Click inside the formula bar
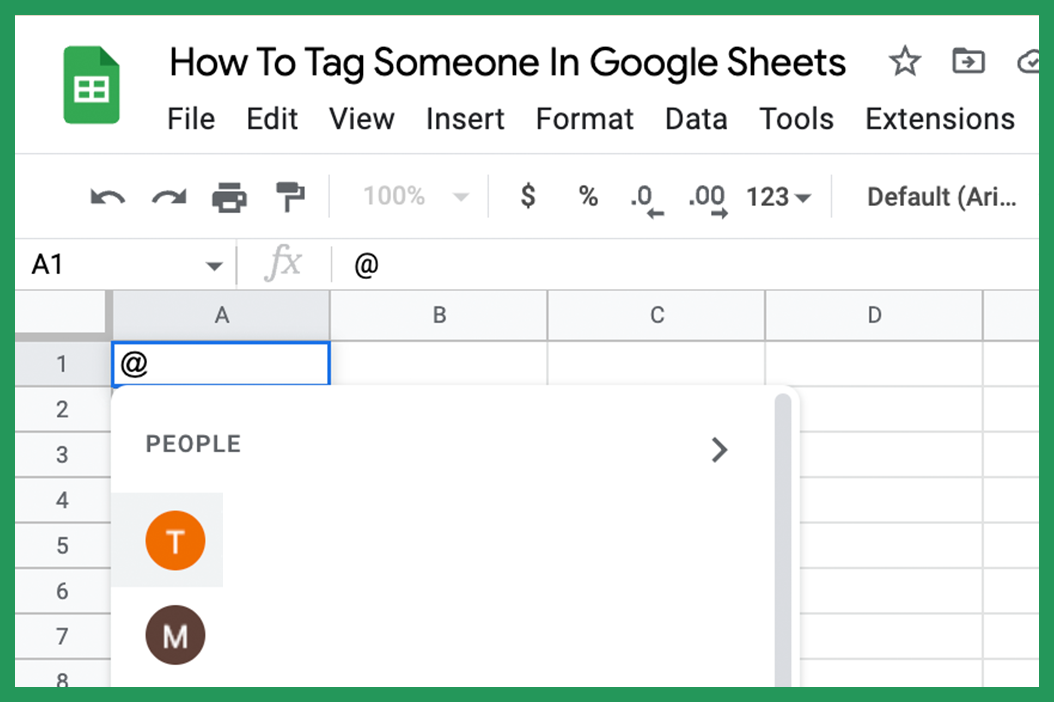1054x702 pixels. coord(500,264)
